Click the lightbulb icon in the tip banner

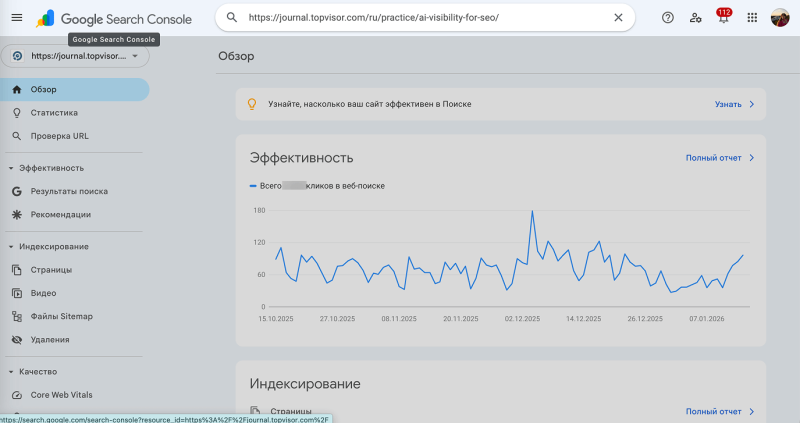coord(252,104)
